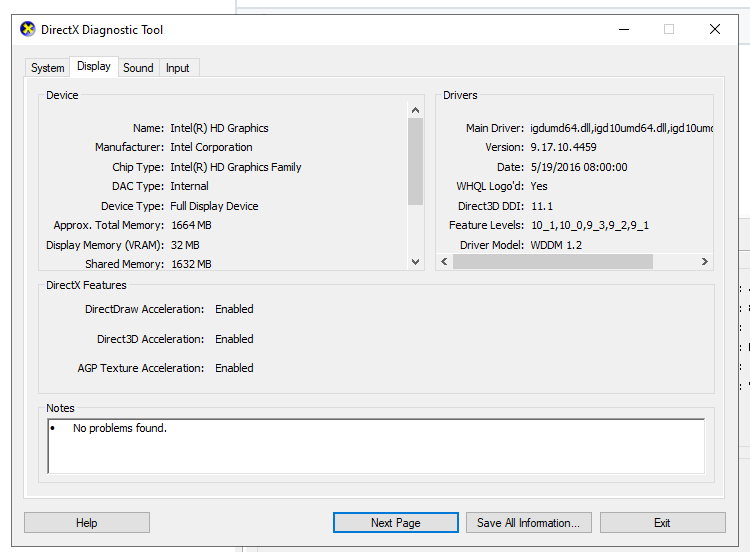Image resolution: width=750 pixels, height=552 pixels.
Task: Click the Drivers panel scroll right arrow
Action: (705, 261)
